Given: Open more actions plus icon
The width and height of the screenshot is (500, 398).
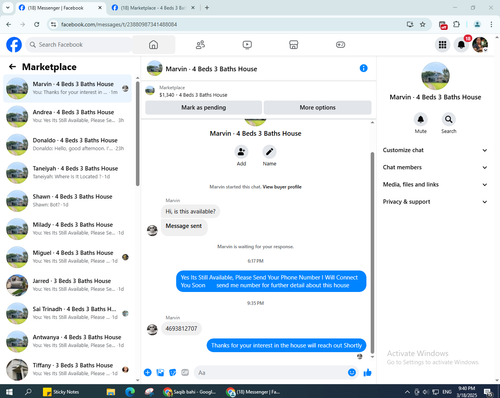Looking at the screenshot, I should coord(148,372).
